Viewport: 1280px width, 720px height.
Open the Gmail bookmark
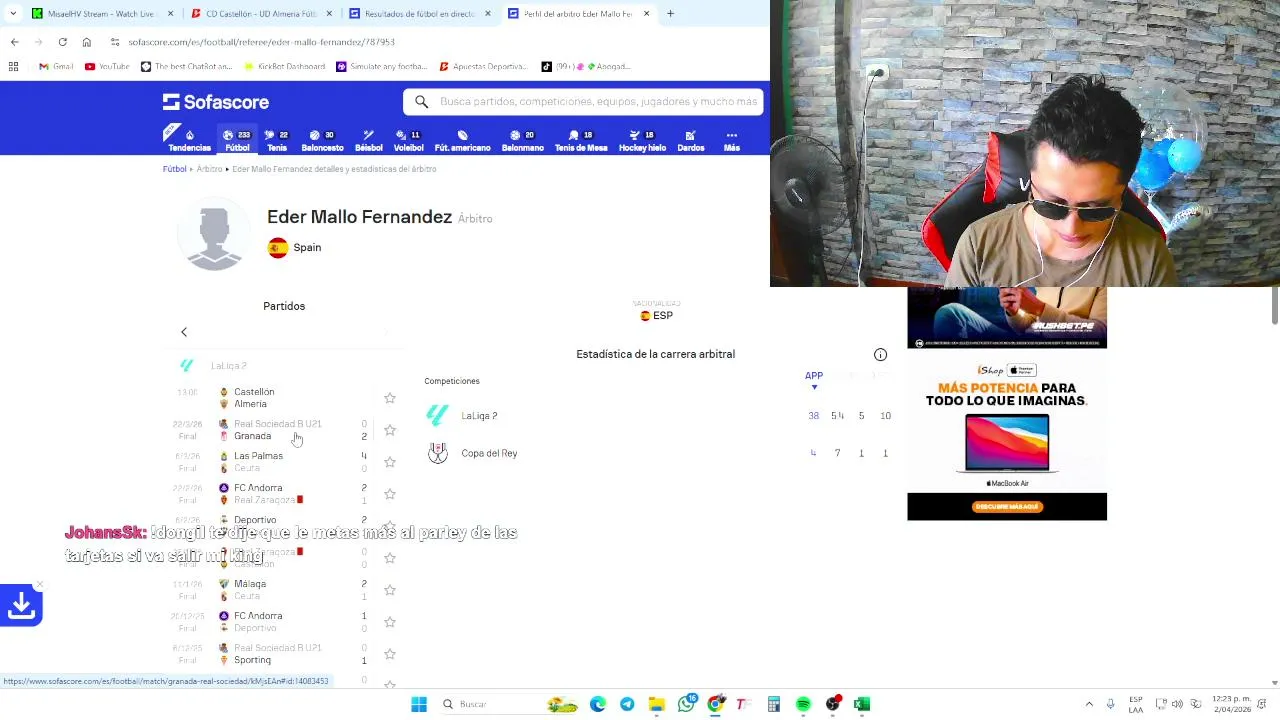[x=56, y=67]
